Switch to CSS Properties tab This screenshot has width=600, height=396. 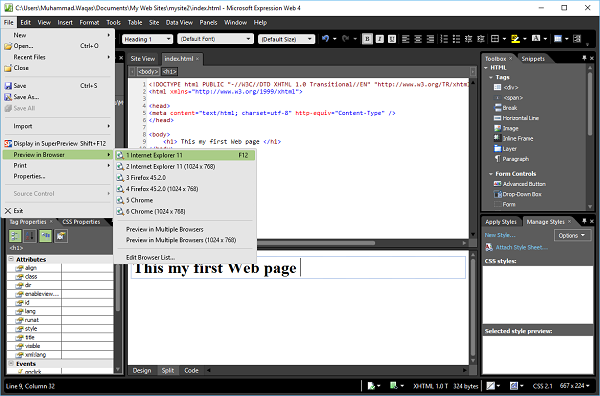(x=81, y=222)
